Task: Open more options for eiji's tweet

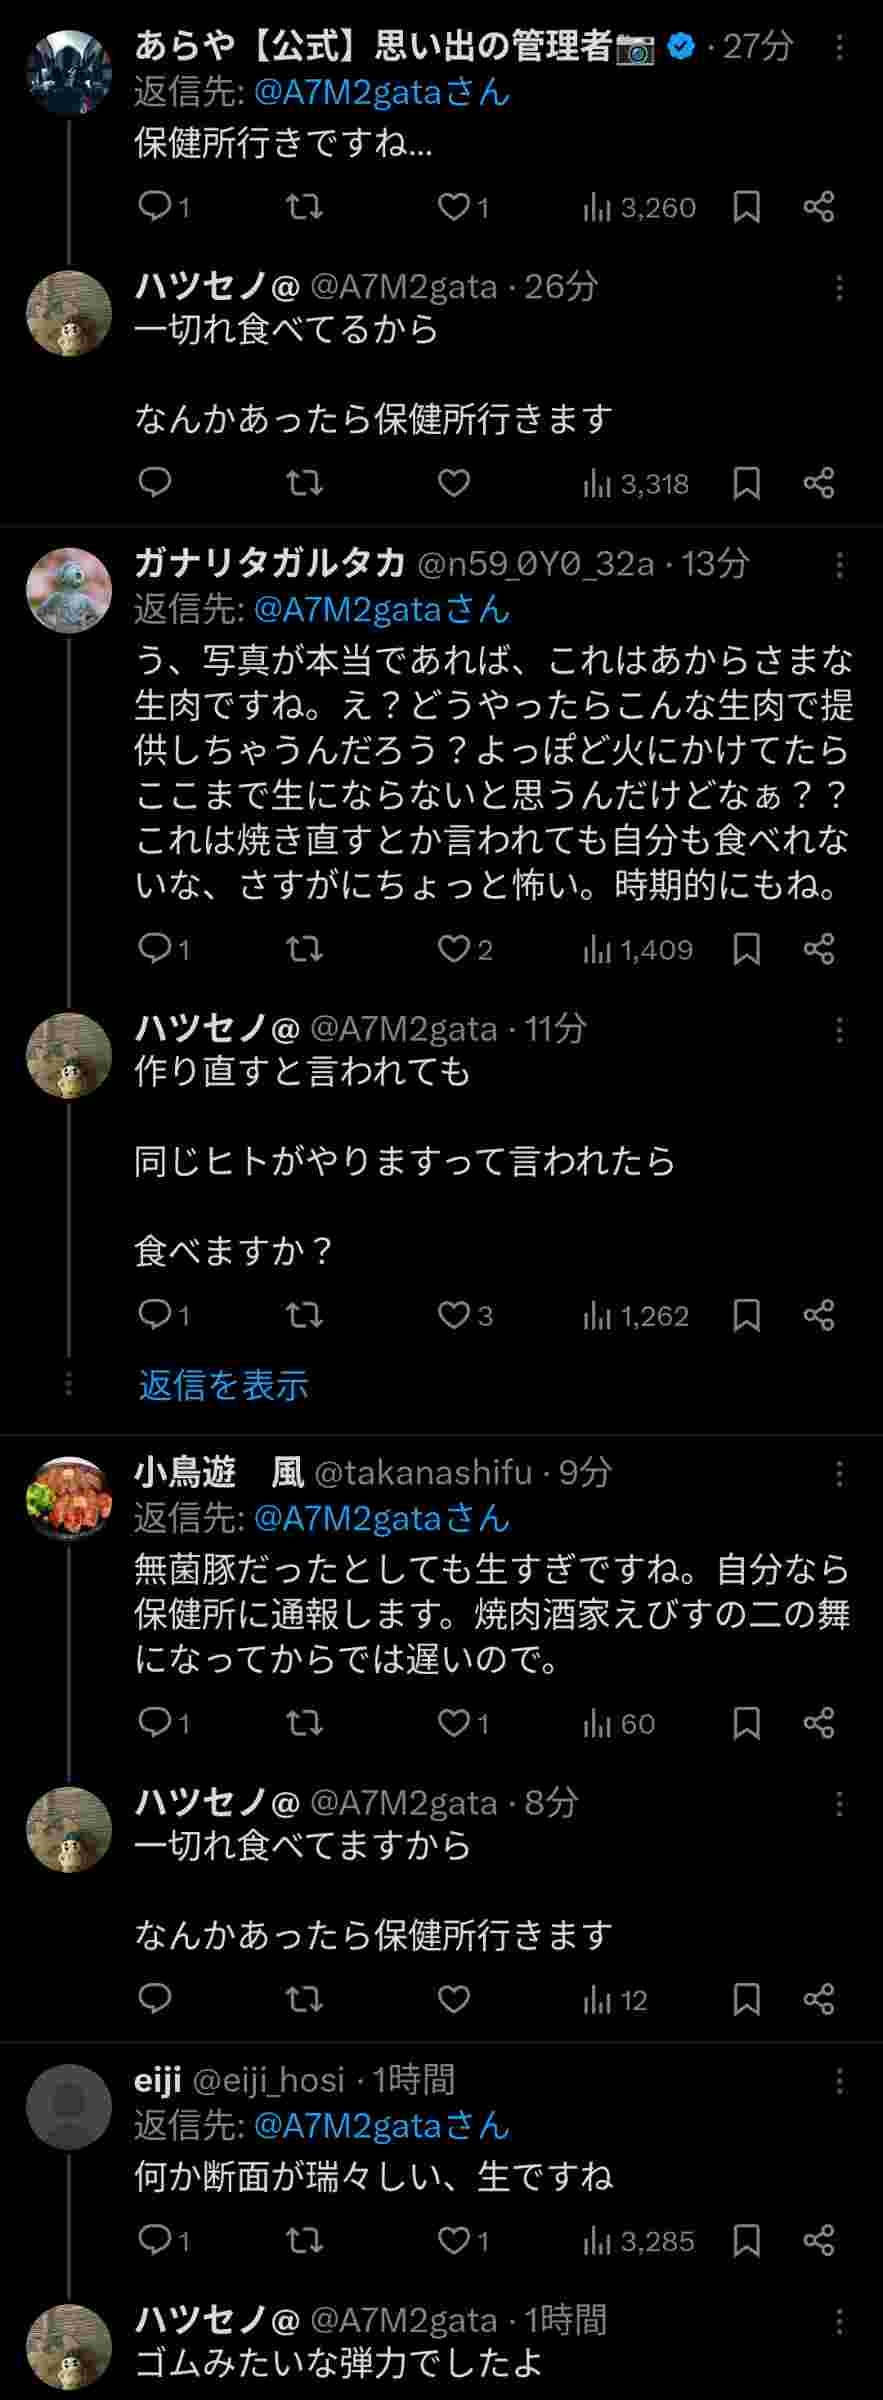Action: pyautogui.click(x=839, y=2082)
